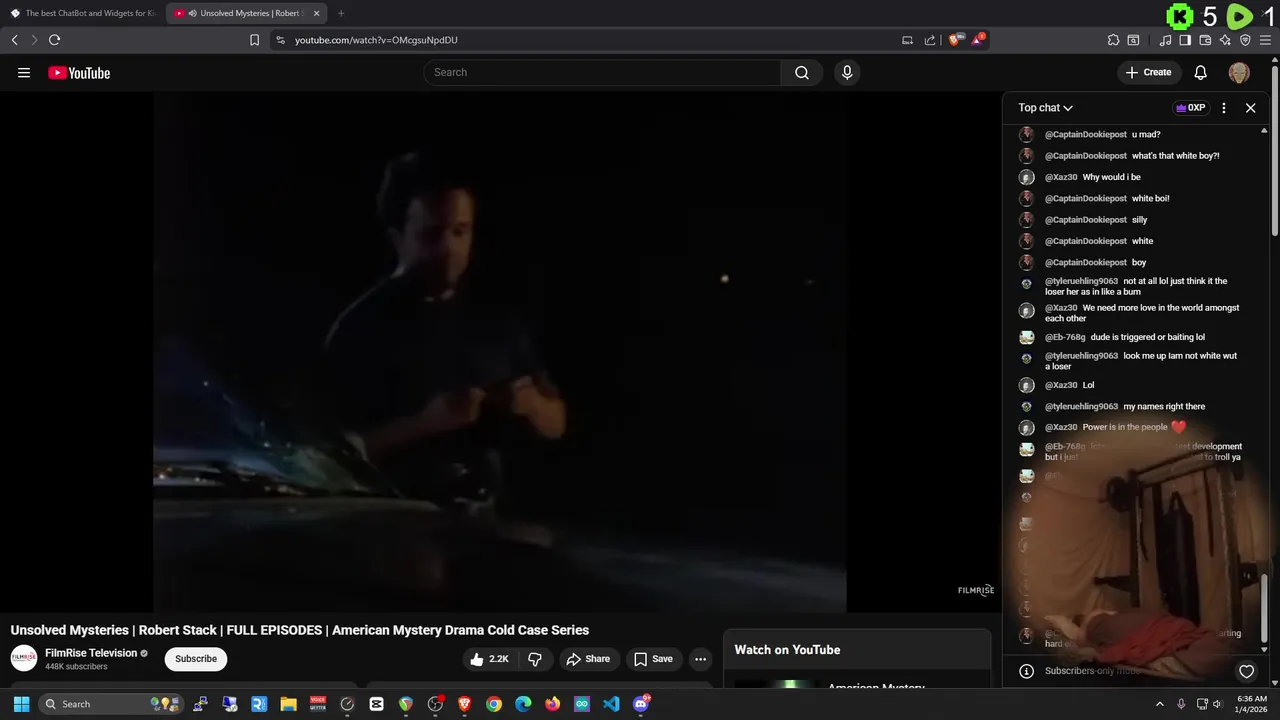Switch to the ChatBot and Widgets tab

pos(82,13)
